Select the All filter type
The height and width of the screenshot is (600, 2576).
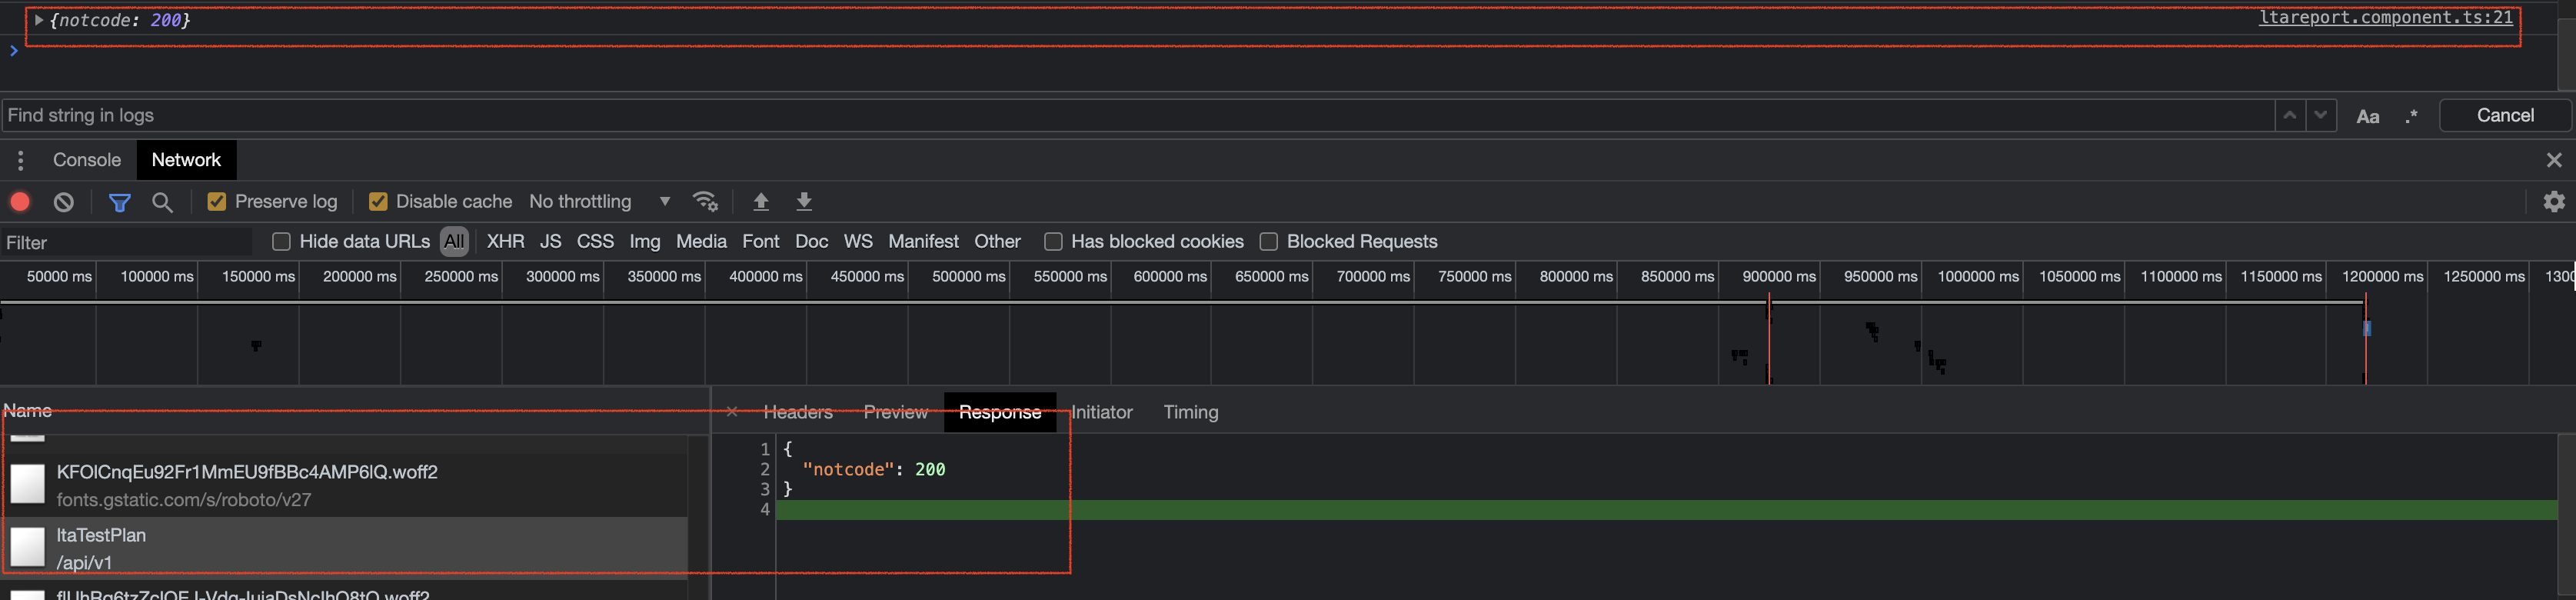click(454, 242)
